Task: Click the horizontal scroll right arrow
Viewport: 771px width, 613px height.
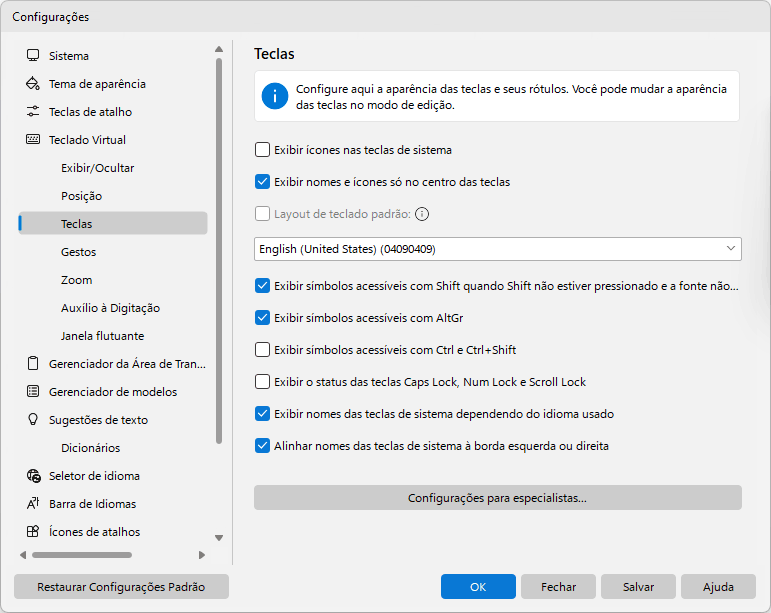Action: point(202,555)
